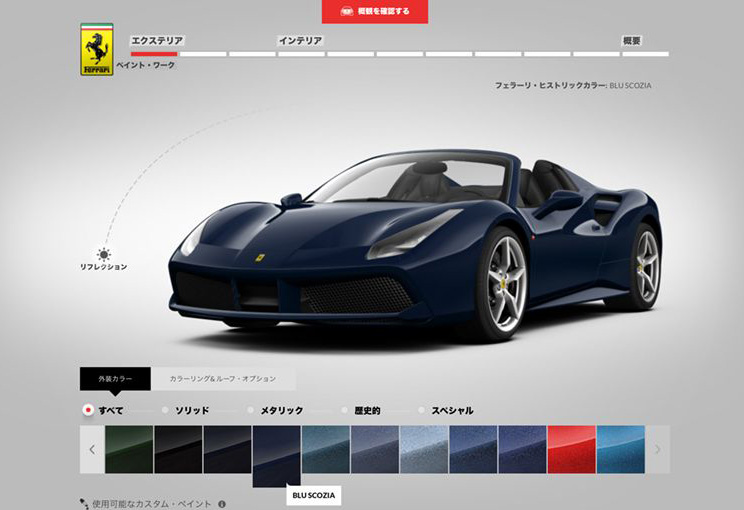Click the info icon beside カスタム・ペイント
This screenshot has height=510, width=744.
coord(221,504)
